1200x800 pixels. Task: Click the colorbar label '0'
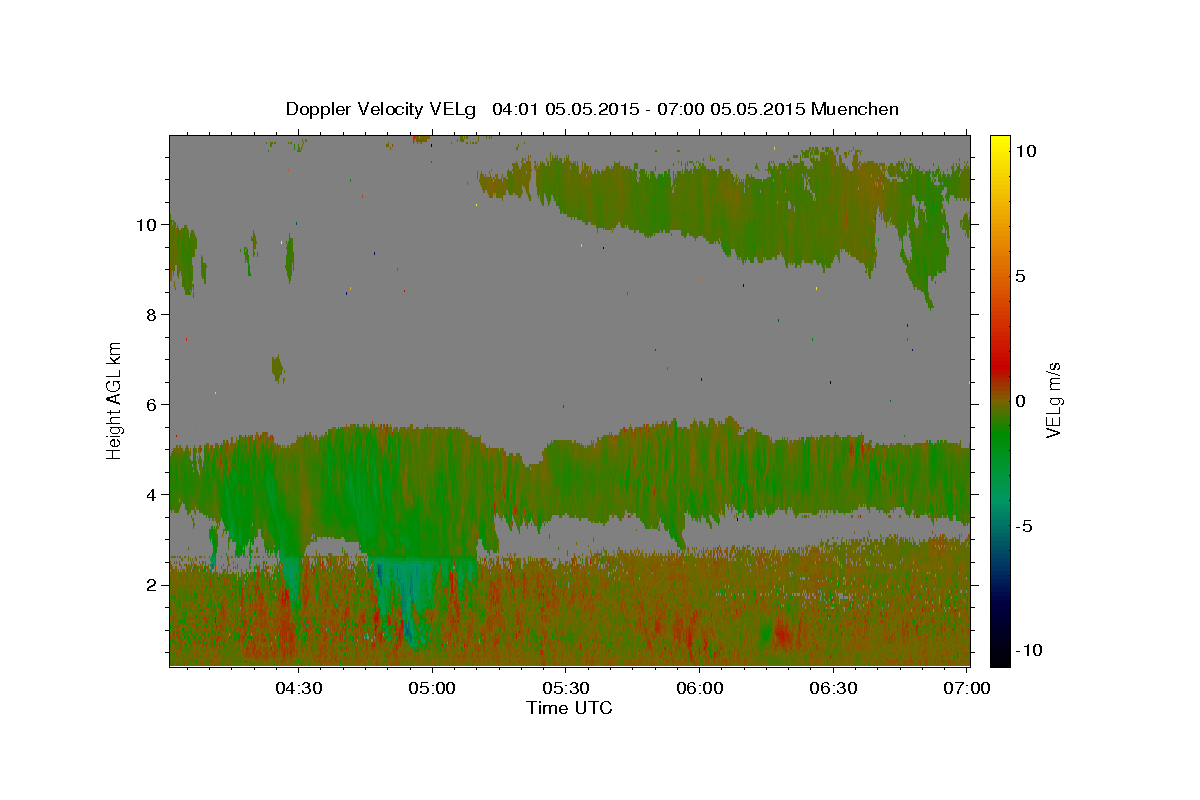click(1021, 401)
